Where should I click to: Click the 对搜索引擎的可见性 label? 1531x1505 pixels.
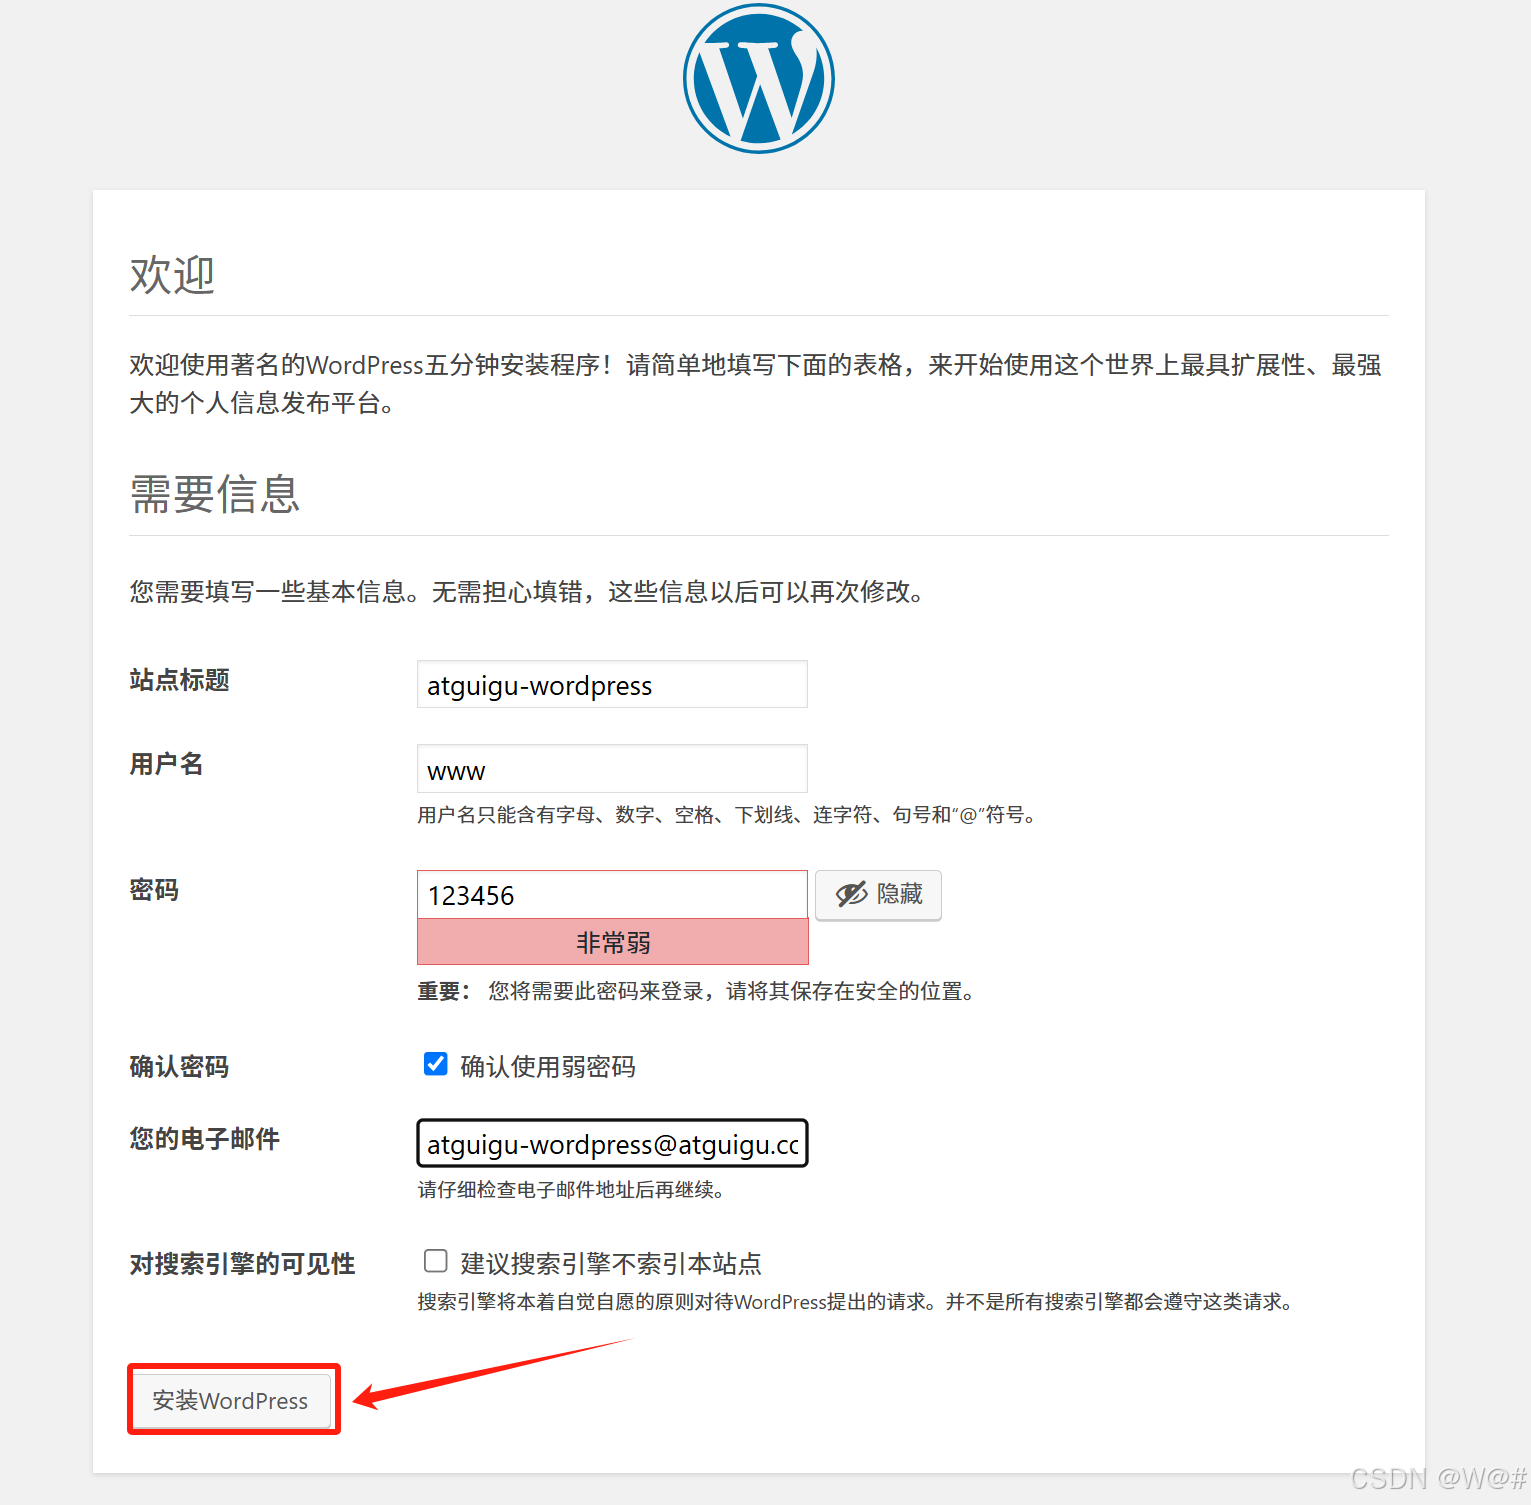tap(243, 1264)
